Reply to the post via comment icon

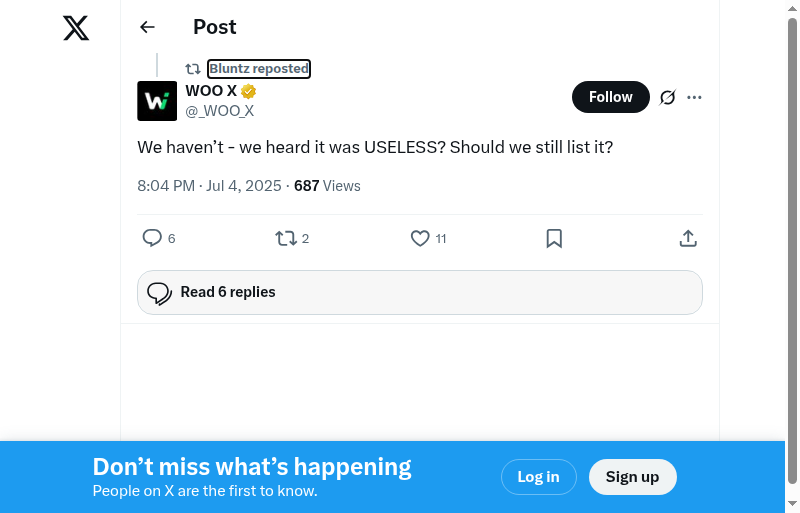pos(153,238)
